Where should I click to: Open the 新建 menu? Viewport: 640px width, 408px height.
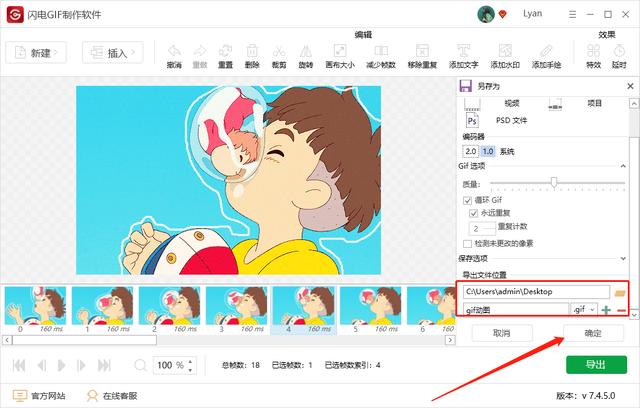(36, 52)
